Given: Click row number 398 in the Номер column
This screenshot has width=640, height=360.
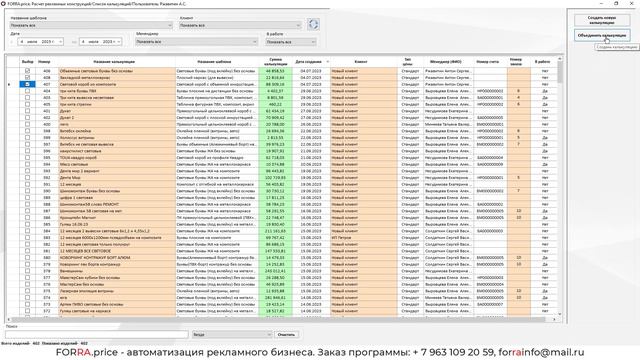Looking at the screenshot, I should 47,131.
